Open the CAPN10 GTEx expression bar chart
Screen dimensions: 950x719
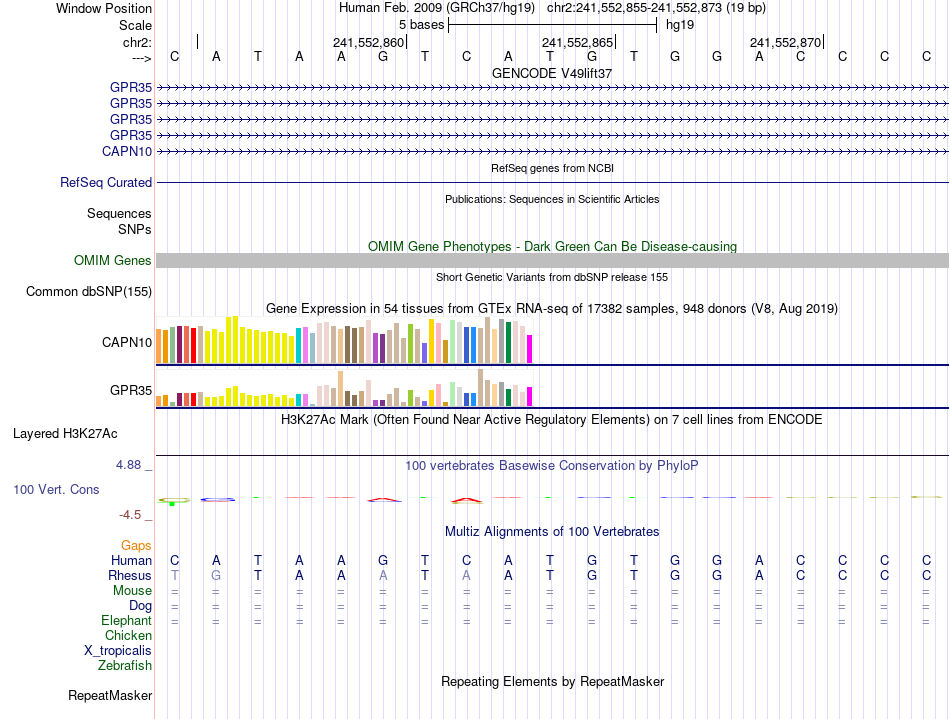(344, 340)
